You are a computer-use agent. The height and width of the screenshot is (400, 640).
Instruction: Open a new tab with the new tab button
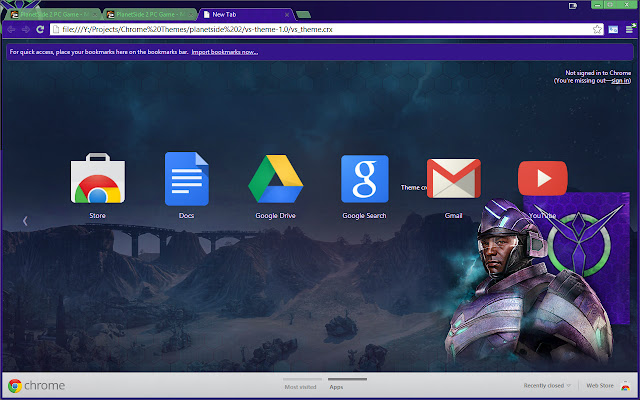coord(303,15)
